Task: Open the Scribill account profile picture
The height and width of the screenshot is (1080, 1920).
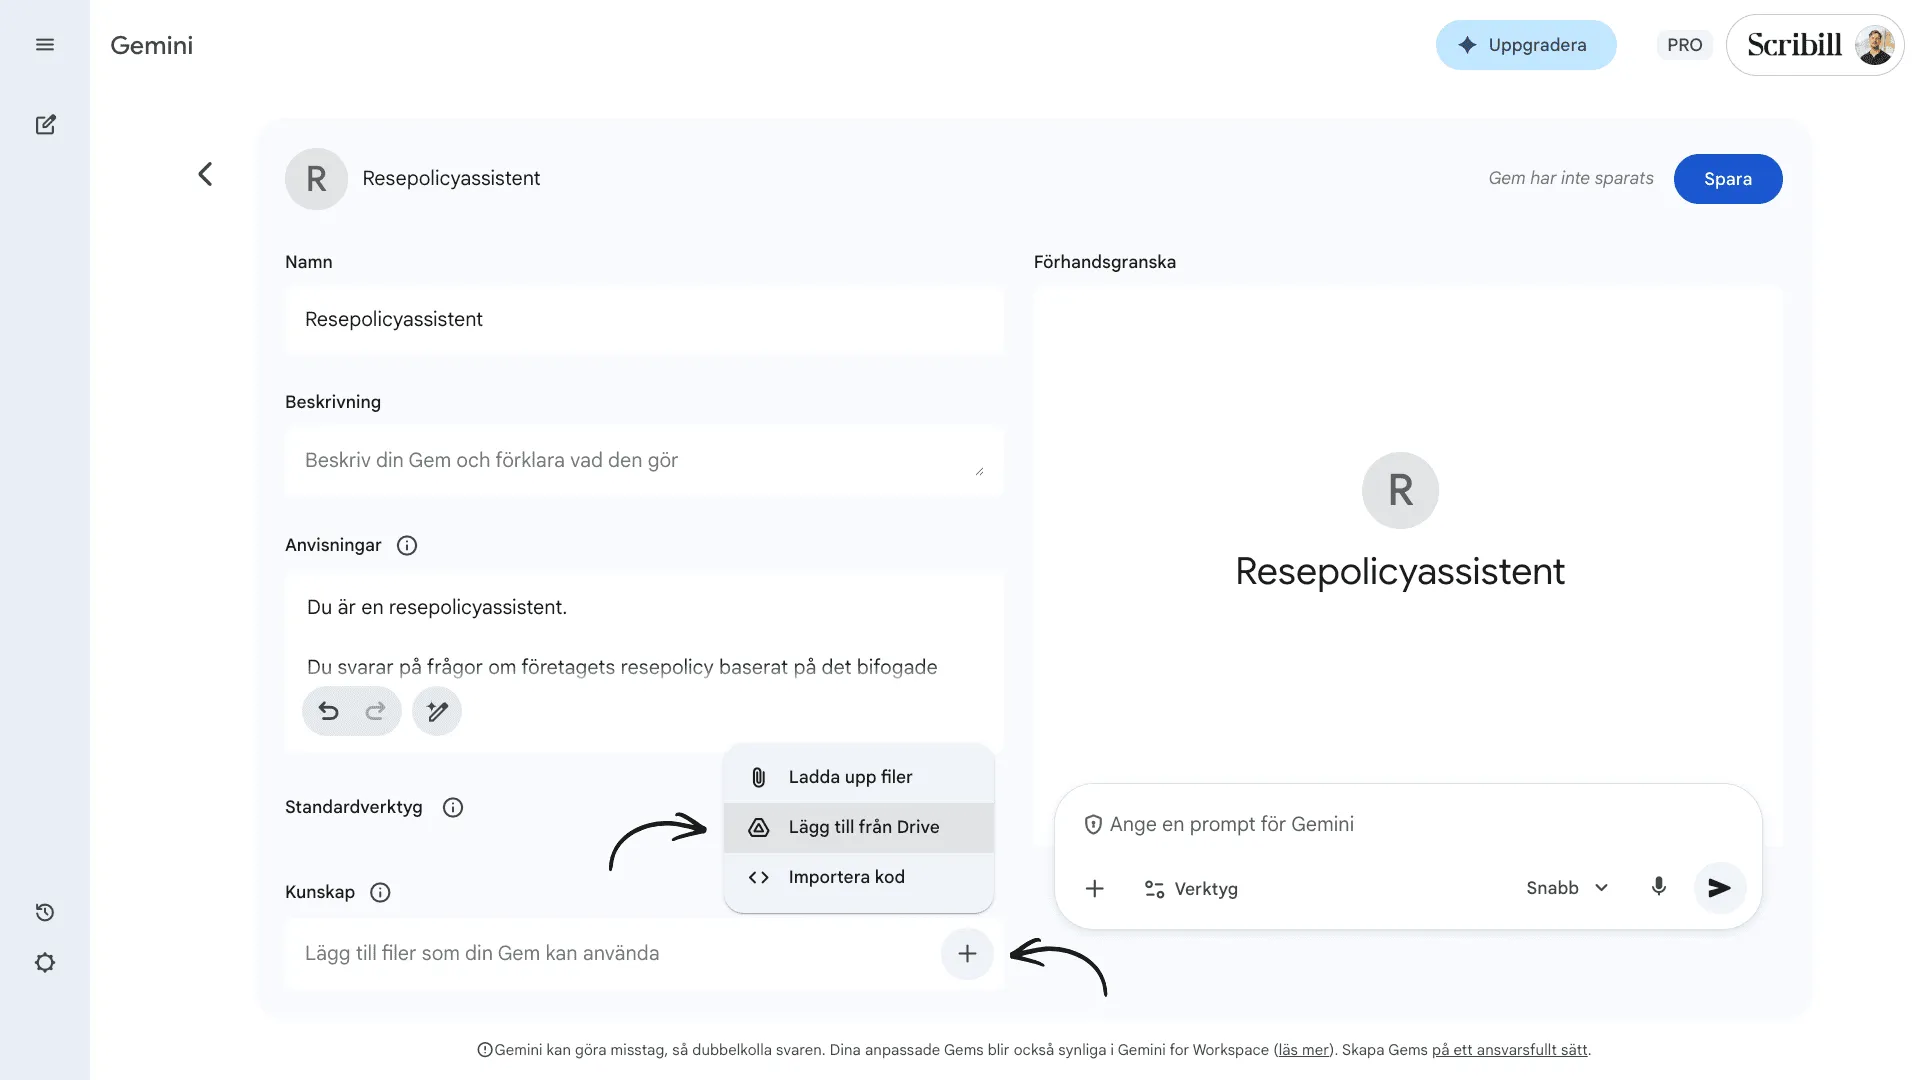Action: 1875,45
